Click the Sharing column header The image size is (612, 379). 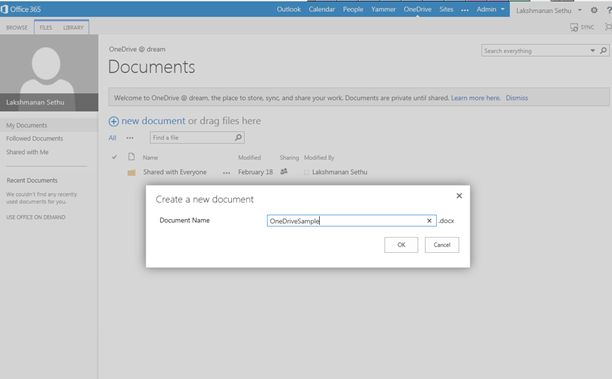[x=289, y=157]
